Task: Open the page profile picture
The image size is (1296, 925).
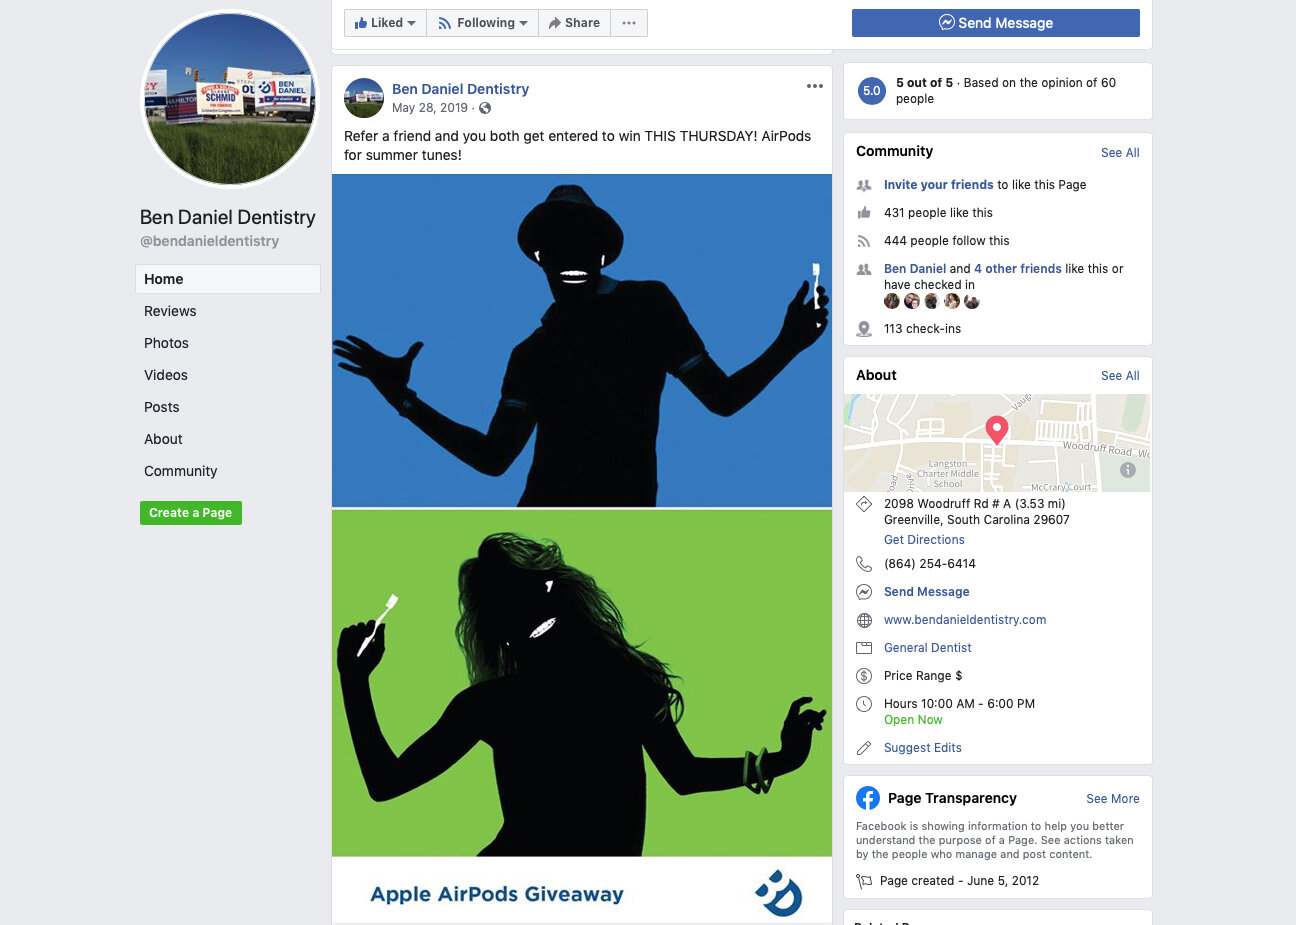Action: click(229, 98)
